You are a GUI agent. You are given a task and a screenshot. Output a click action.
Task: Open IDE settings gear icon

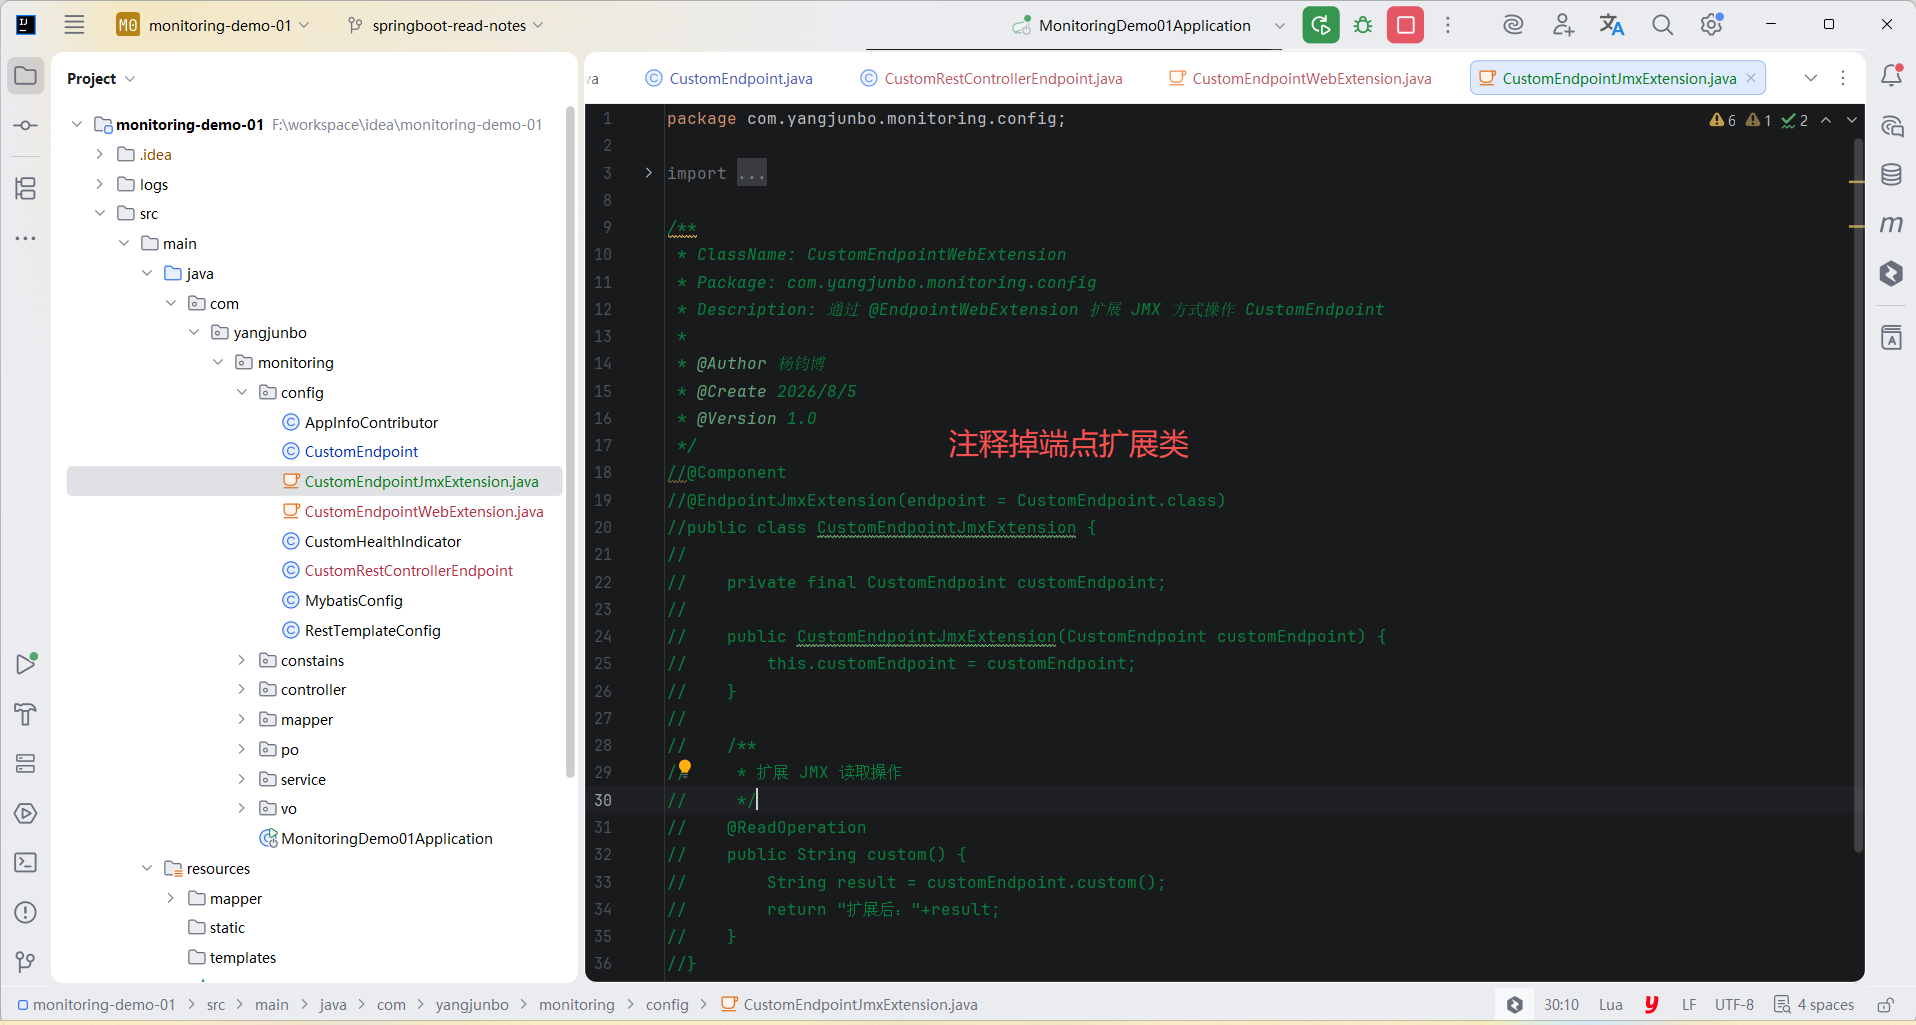[x=1712, y=25]
